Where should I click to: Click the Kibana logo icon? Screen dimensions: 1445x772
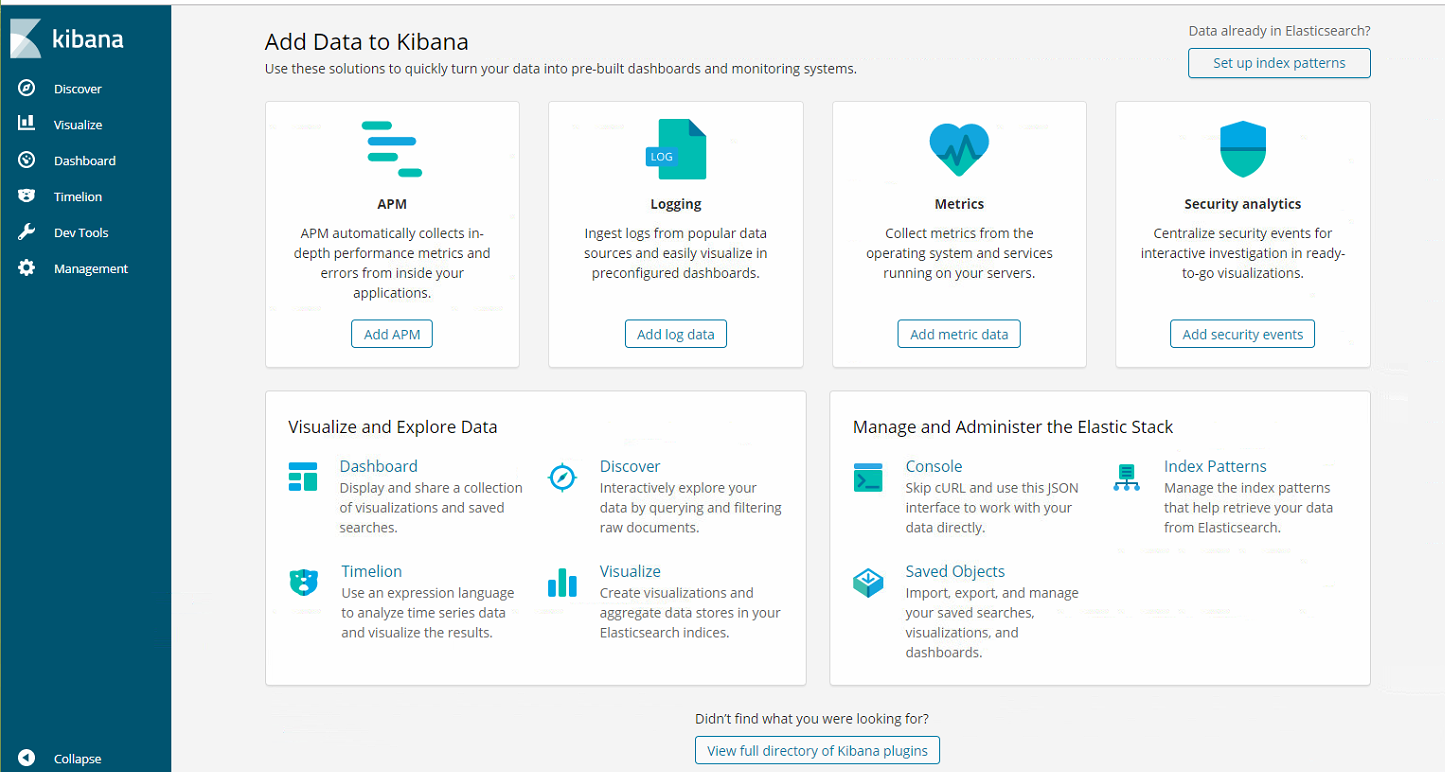tap(26, 40)
